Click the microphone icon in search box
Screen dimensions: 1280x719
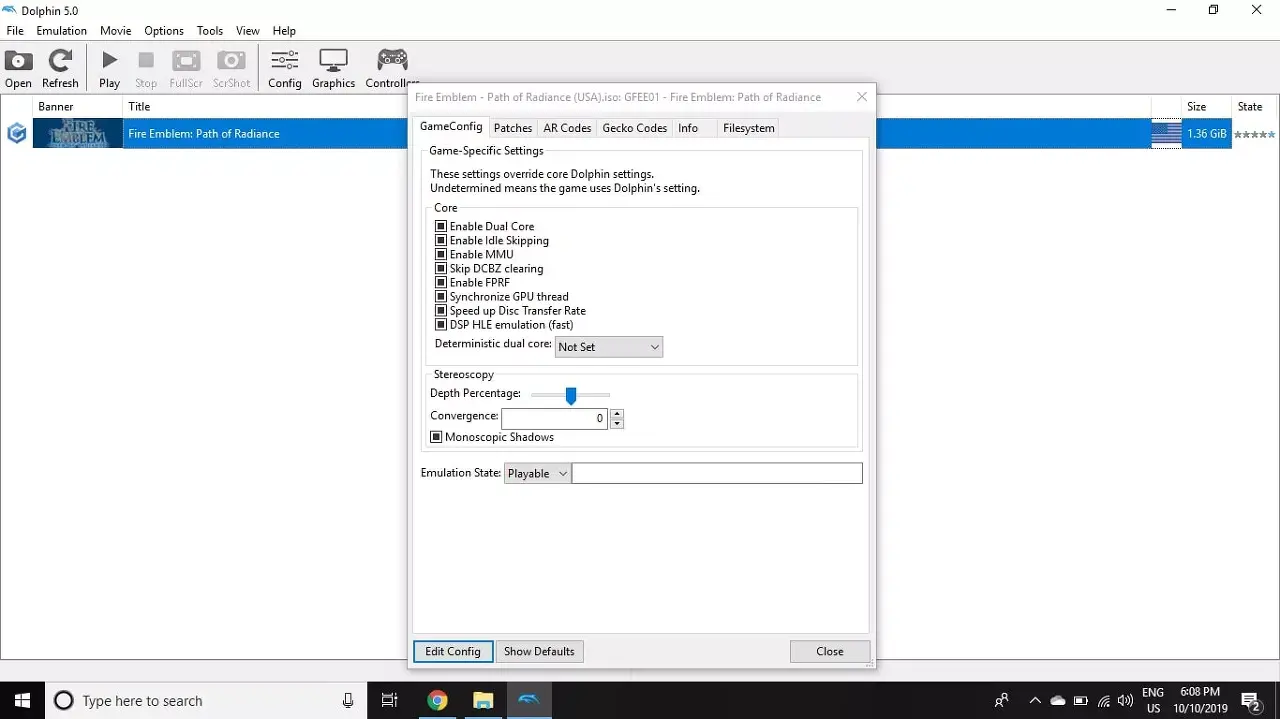pyautogui.click(x=348, y=700)
